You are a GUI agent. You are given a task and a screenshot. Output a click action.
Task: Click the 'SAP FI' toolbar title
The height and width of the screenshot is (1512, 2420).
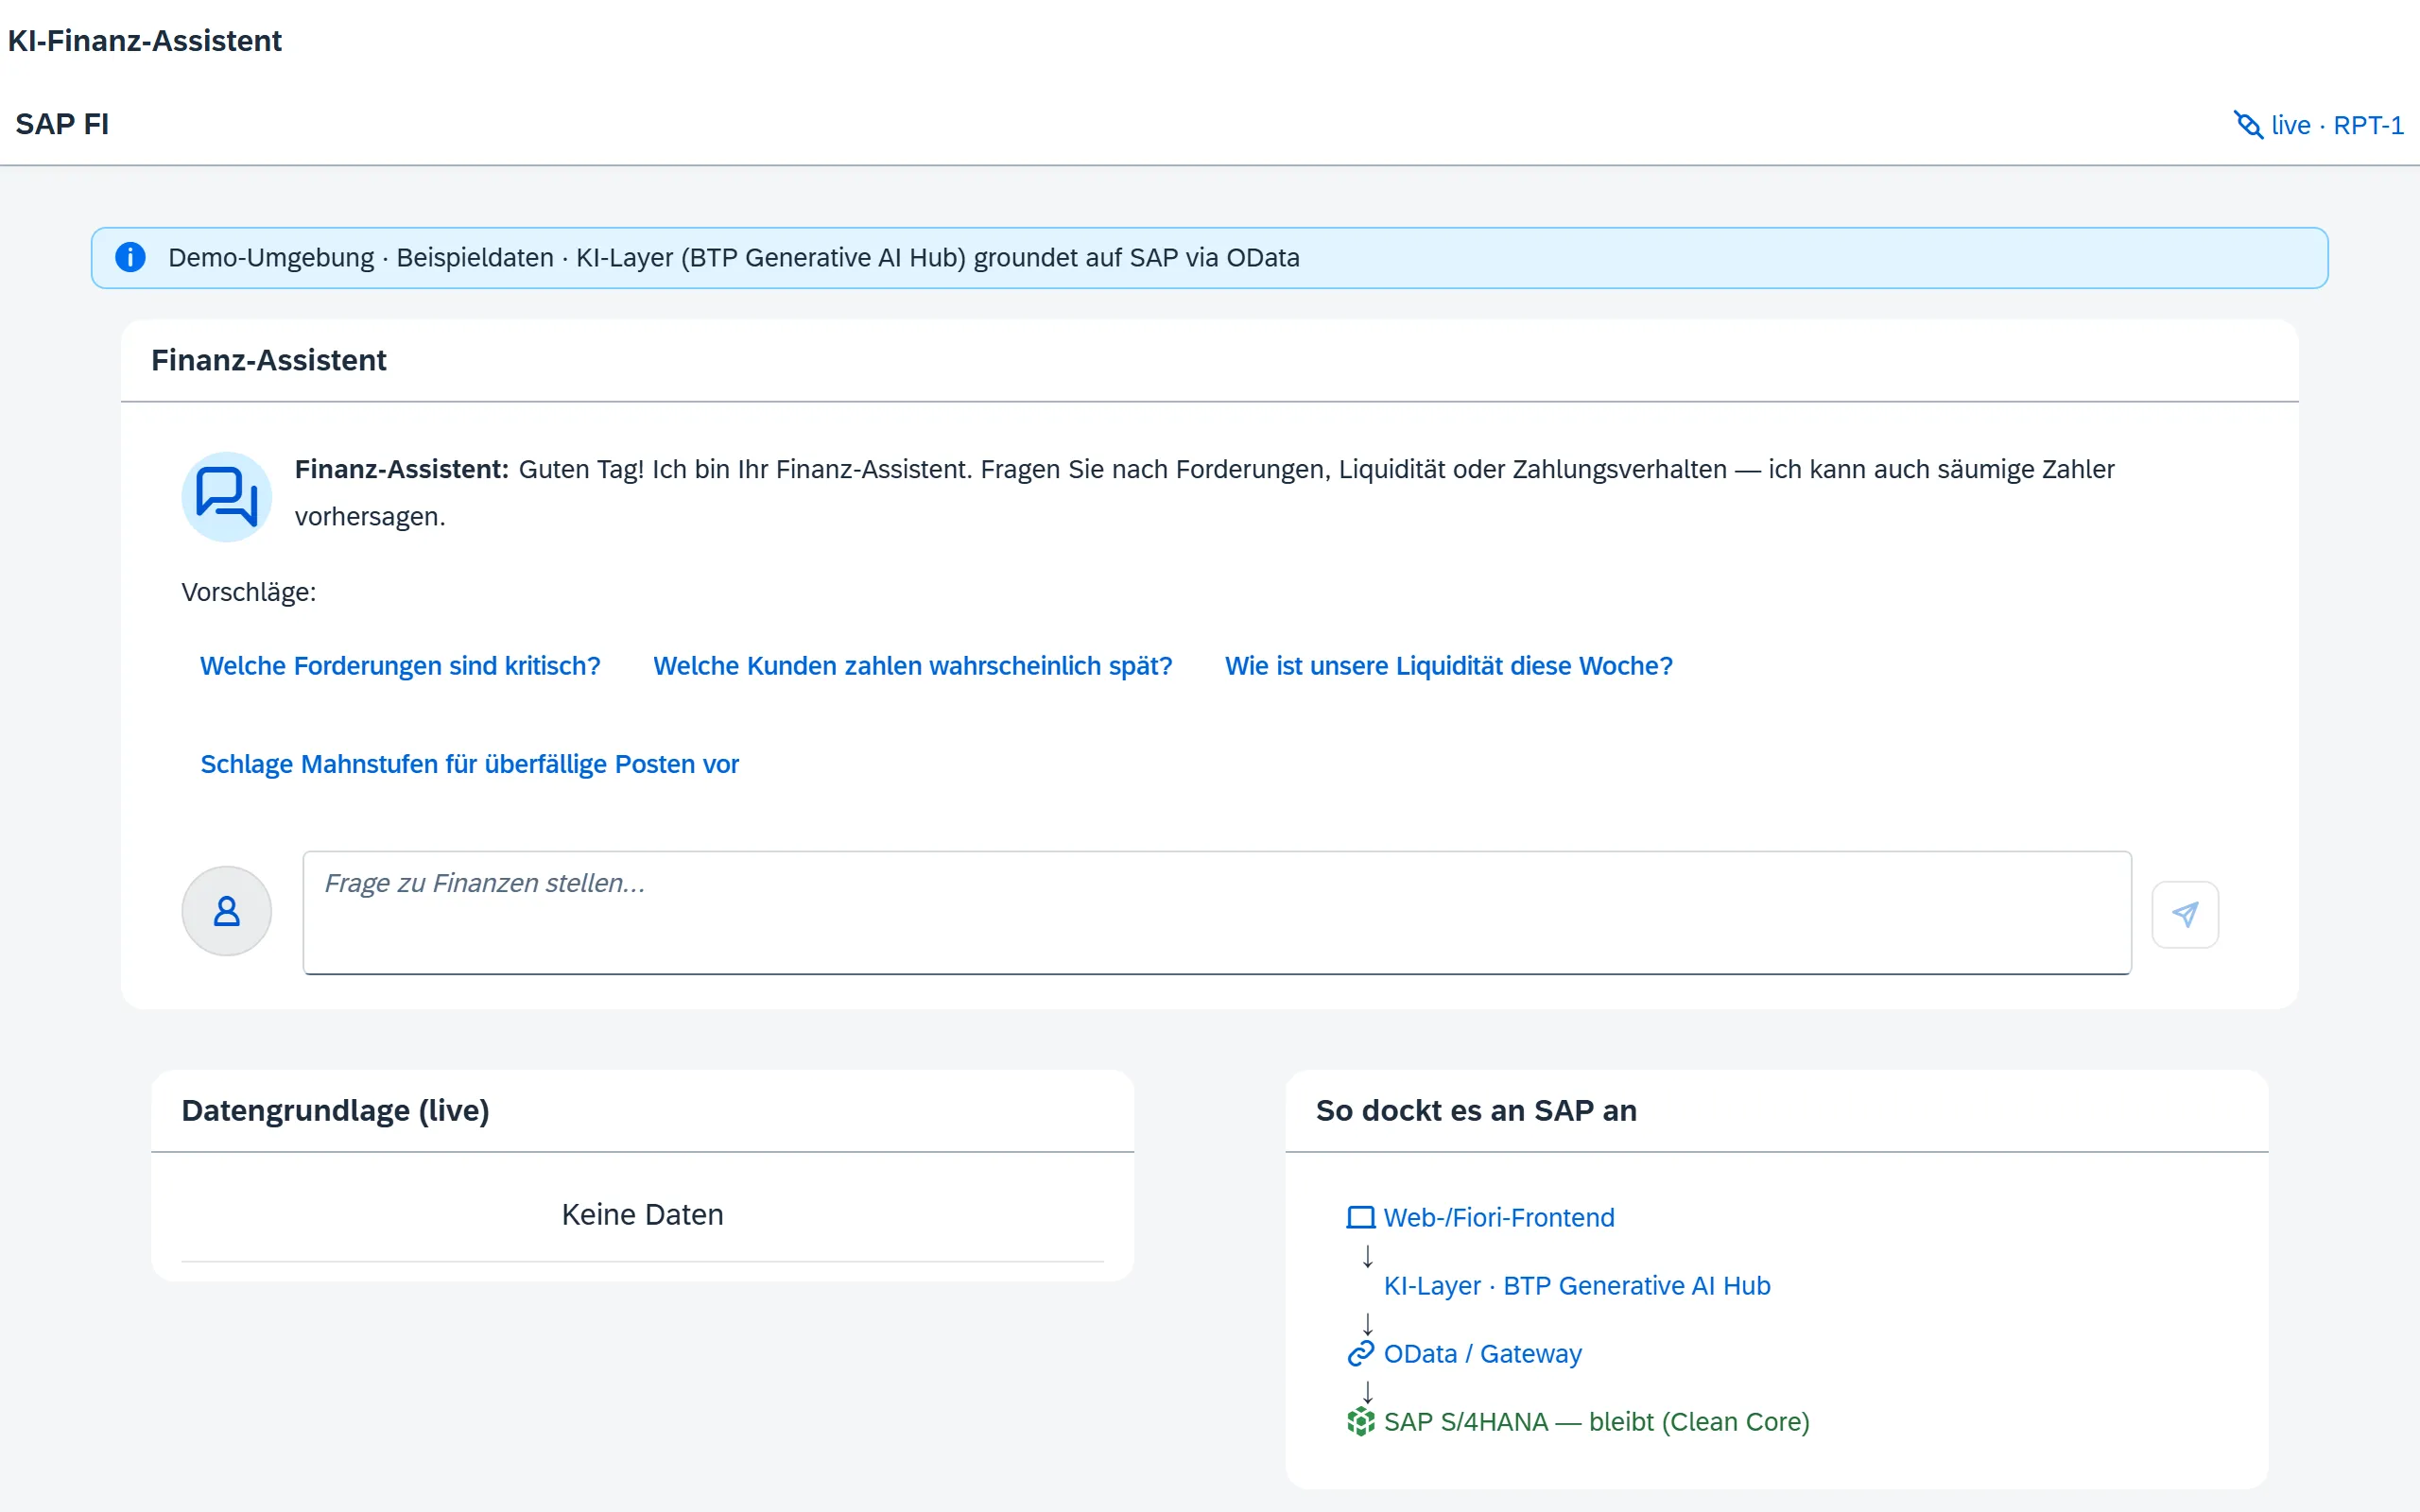coord(62,124)
